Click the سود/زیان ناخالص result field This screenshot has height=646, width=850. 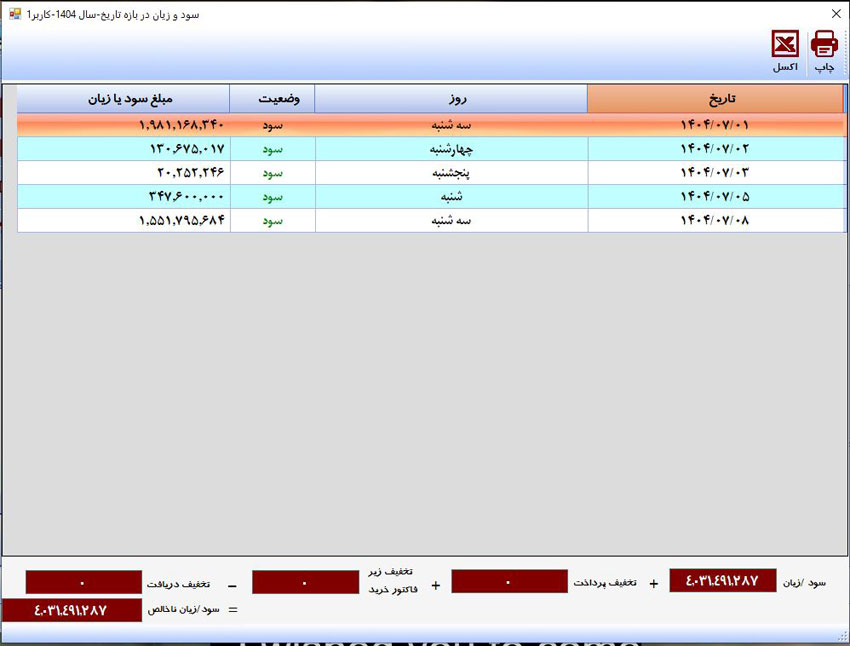72,610
